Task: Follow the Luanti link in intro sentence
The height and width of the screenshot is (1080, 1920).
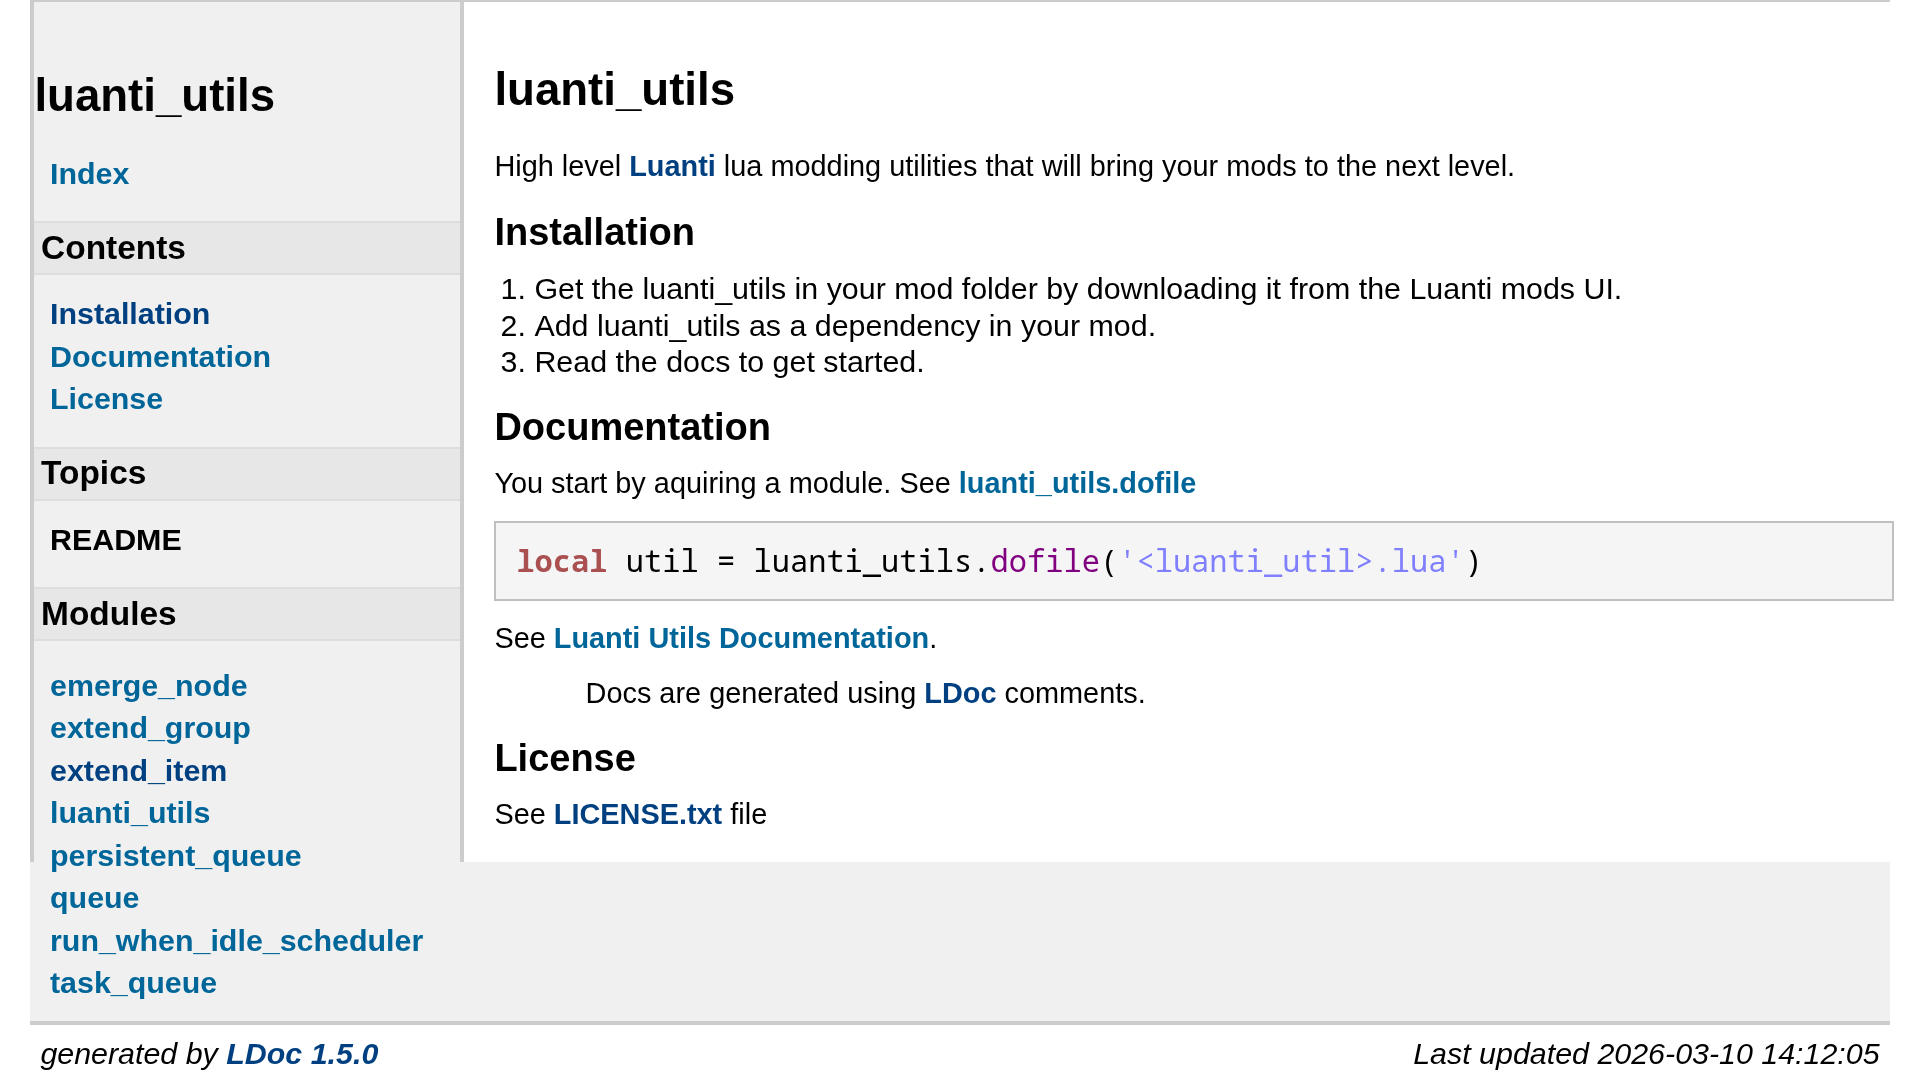Action: (672, 166)
